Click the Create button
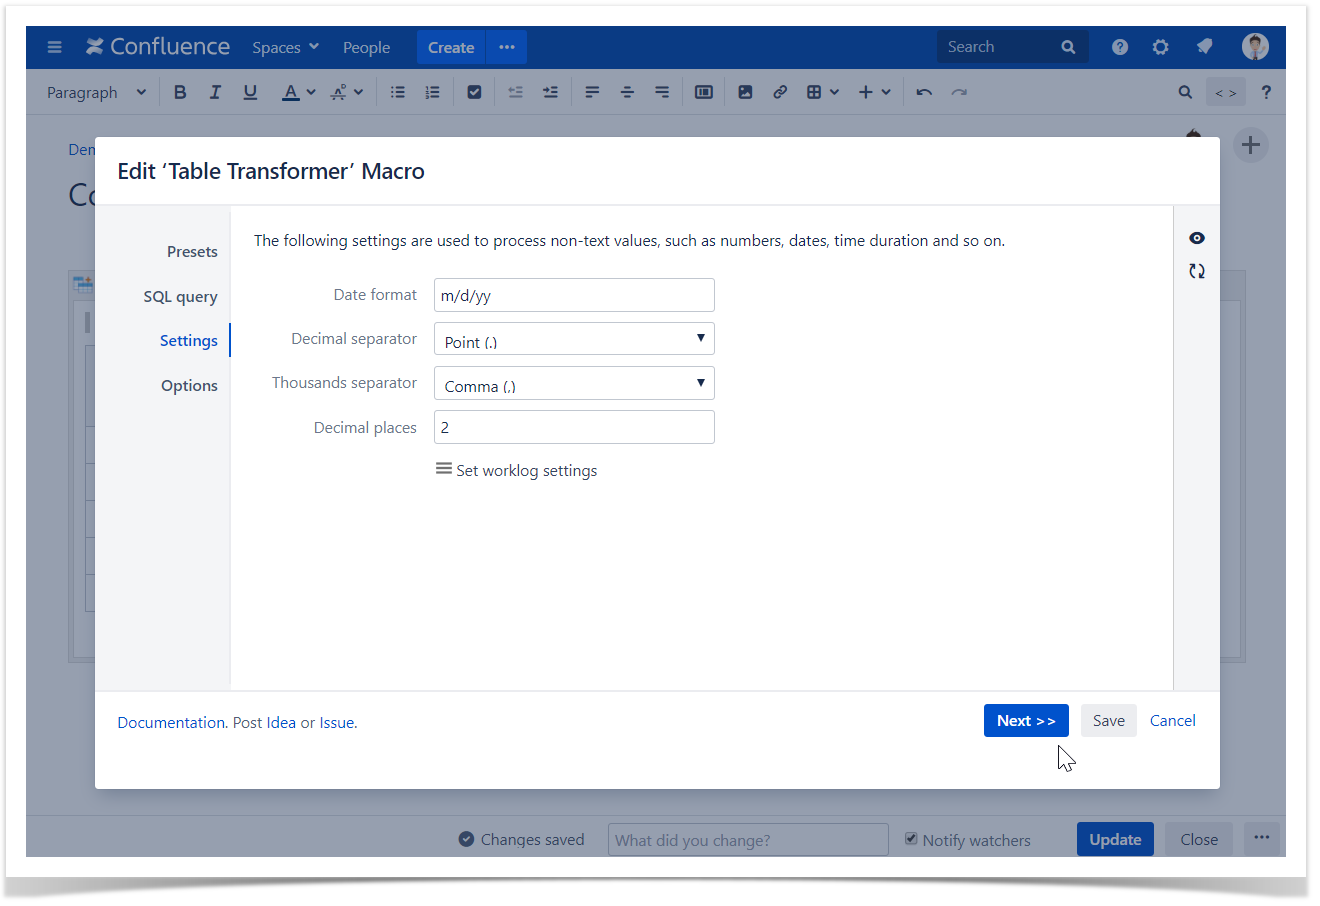This screenshot has height=906, width=1320. 451,47
